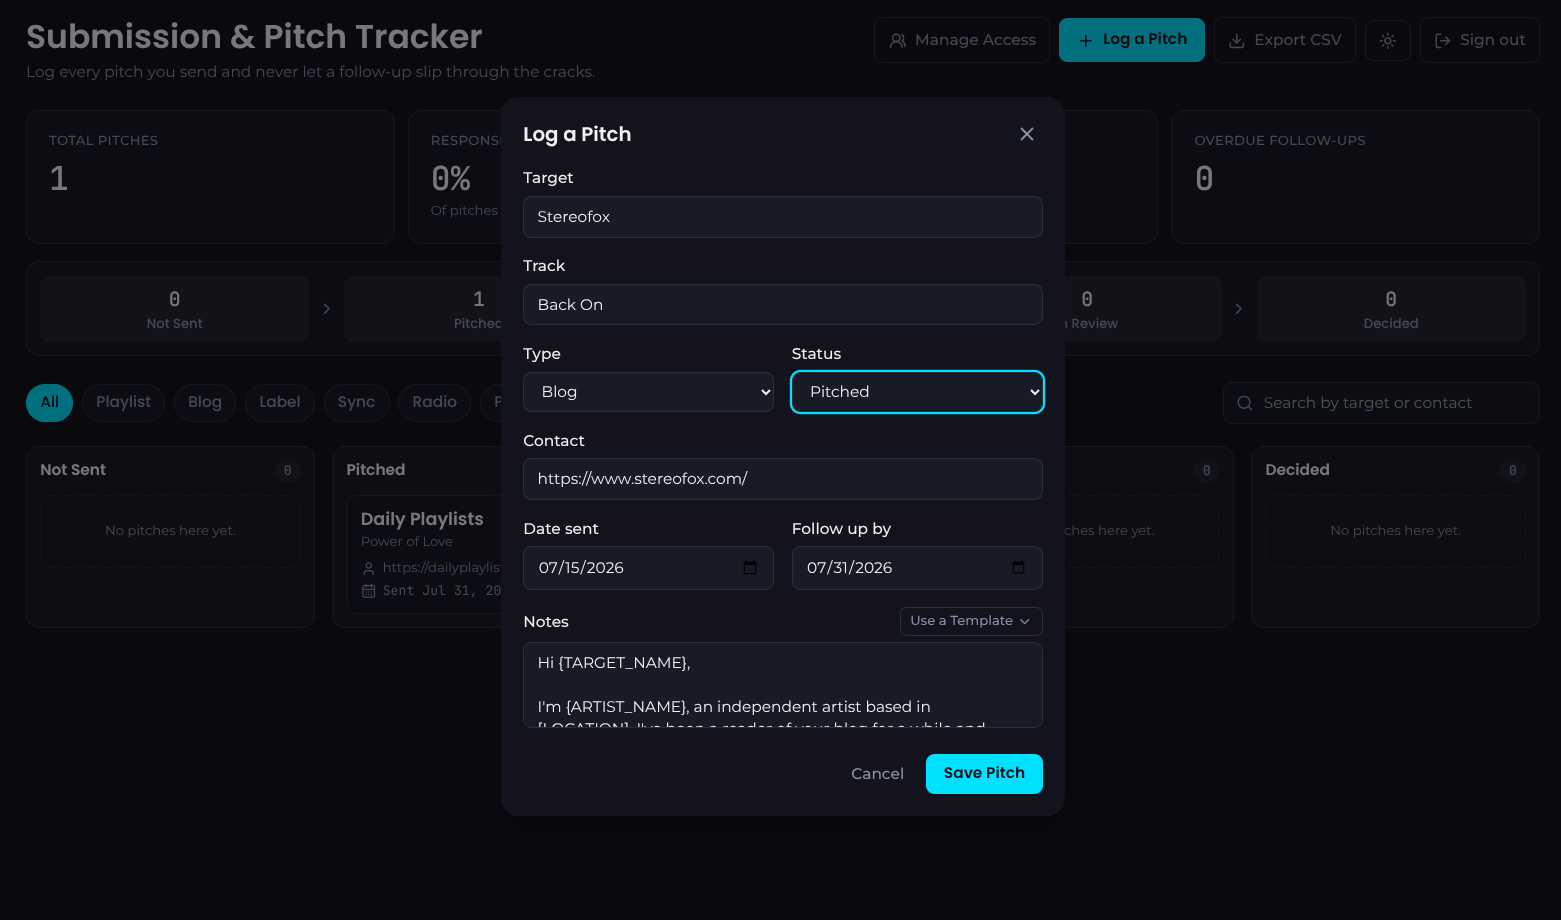This screenshot has width=1561, height=920.
Task: Click the Decided column header
Action: pyautogui.click(x=1297, y=470)
